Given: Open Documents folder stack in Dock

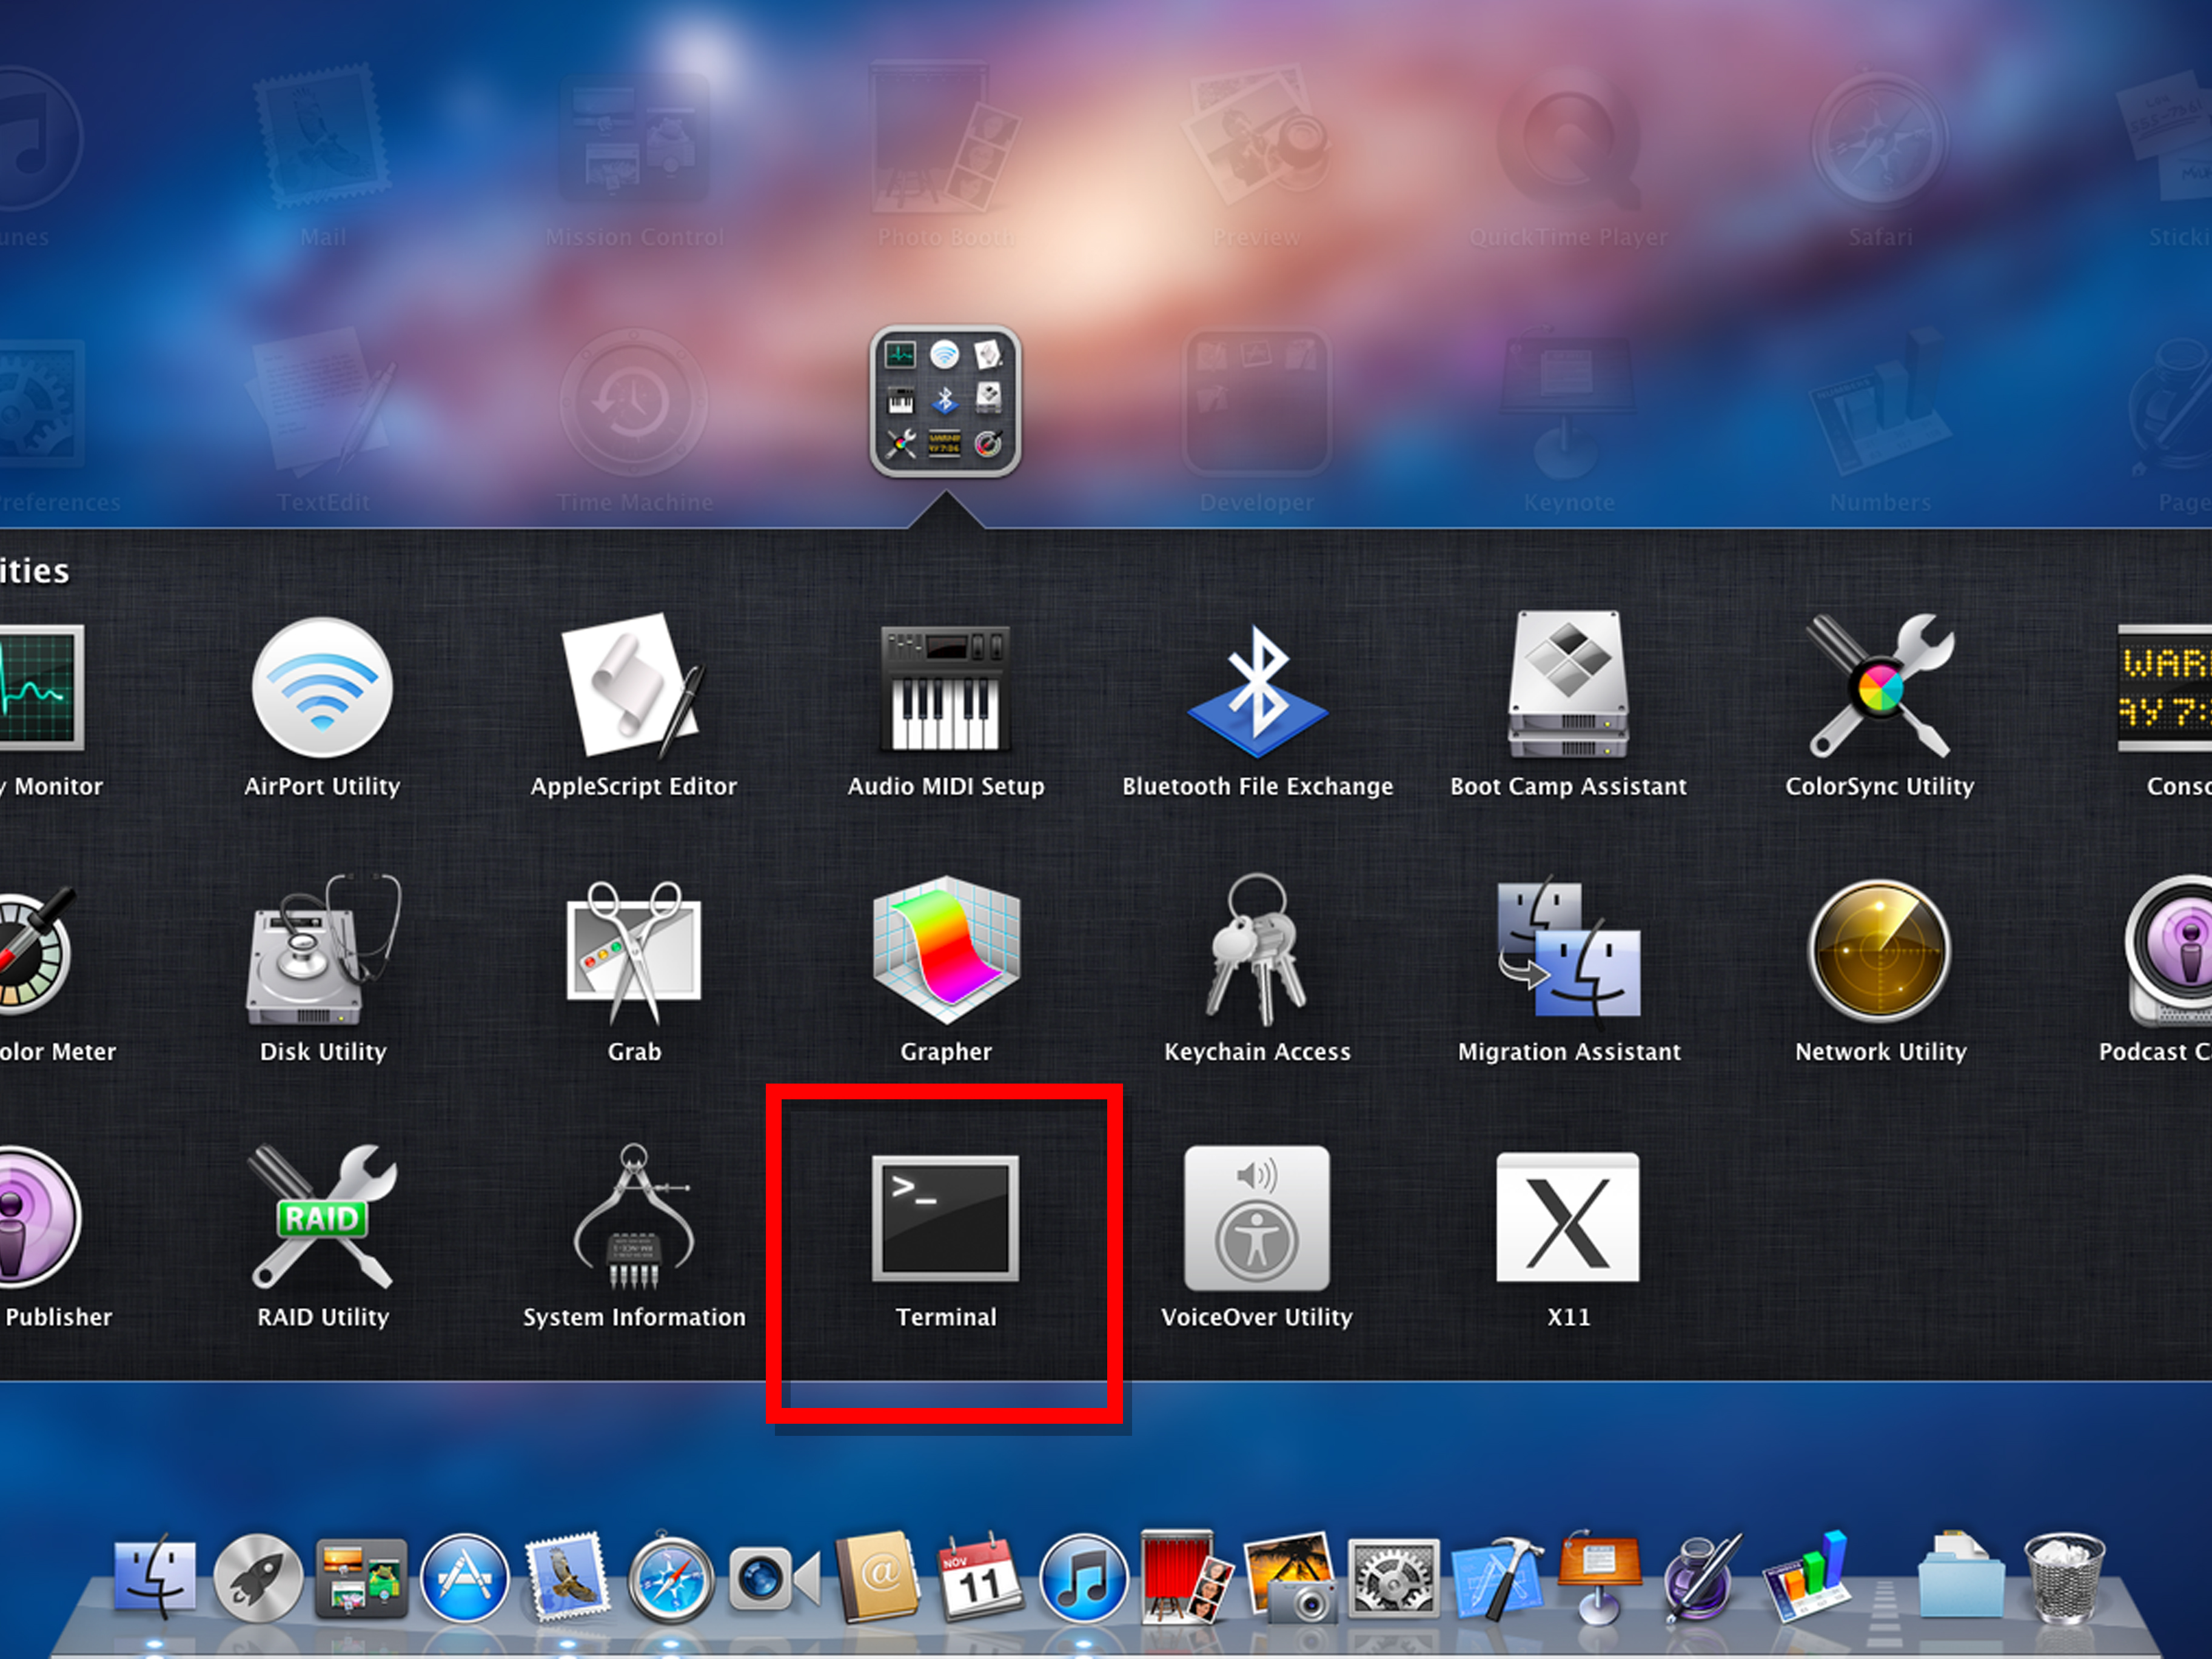Looking at the screenshot, I should pos(1962,1575).
